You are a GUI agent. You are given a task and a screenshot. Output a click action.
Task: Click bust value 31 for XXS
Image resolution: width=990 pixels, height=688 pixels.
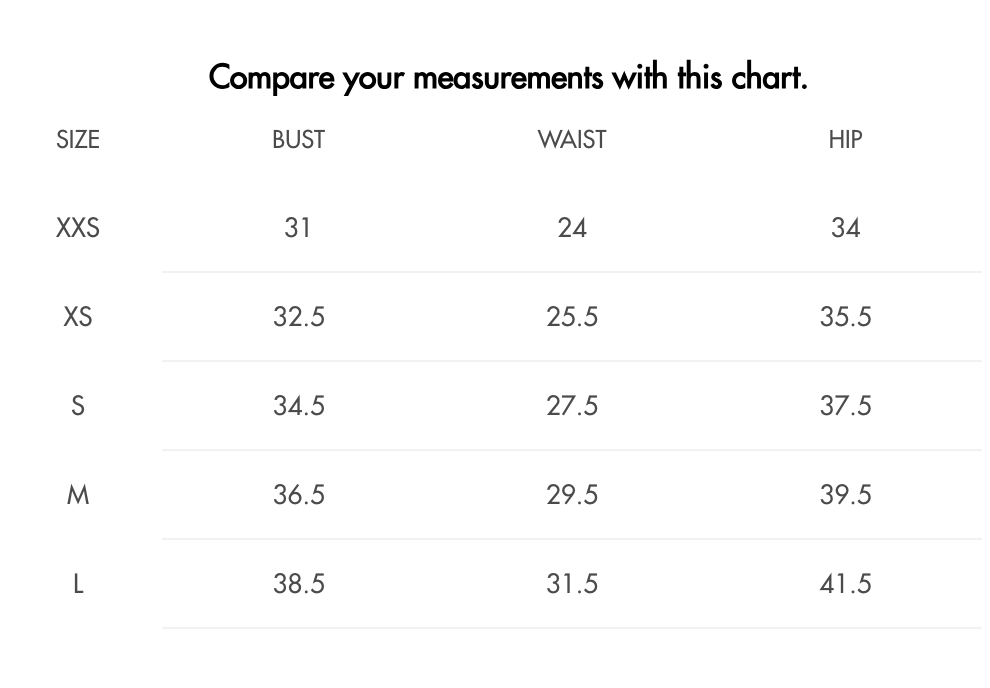pyautogui.click(x=298, y=228)
